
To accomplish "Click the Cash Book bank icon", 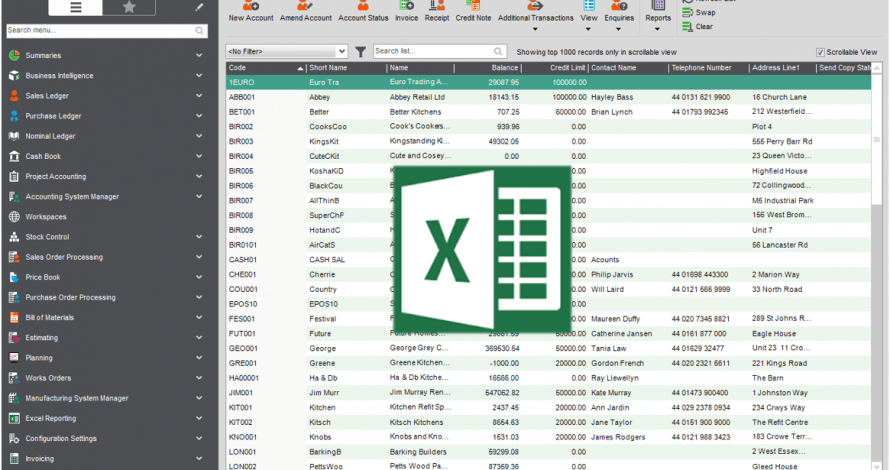I will [14, 156].
